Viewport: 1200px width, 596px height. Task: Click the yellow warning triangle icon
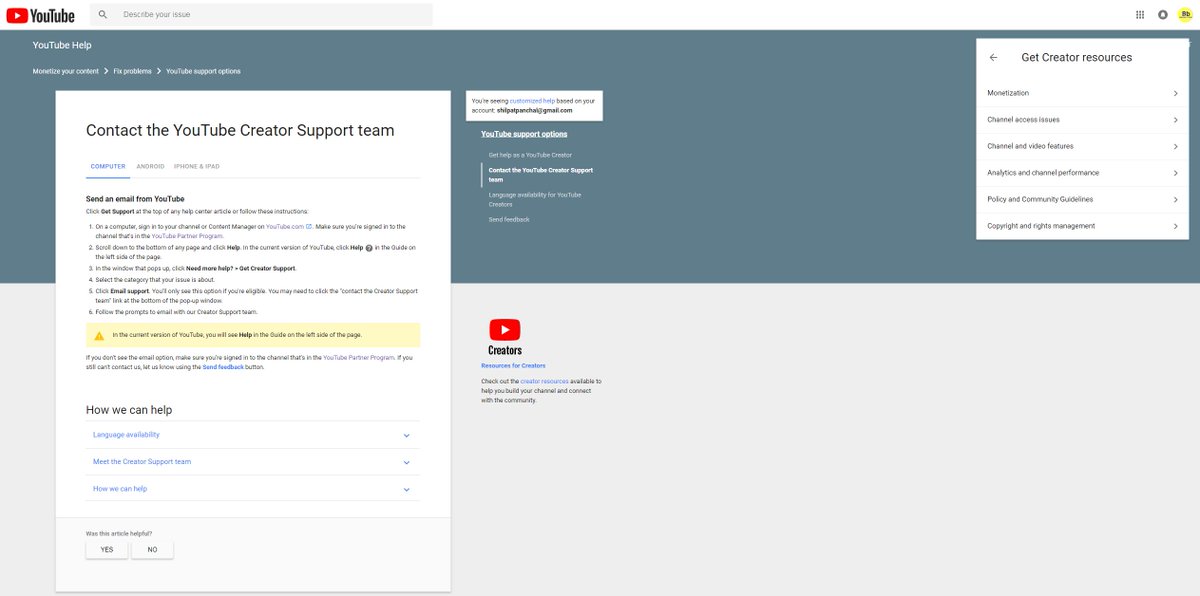pyautogui.click(x=99, y=335)
